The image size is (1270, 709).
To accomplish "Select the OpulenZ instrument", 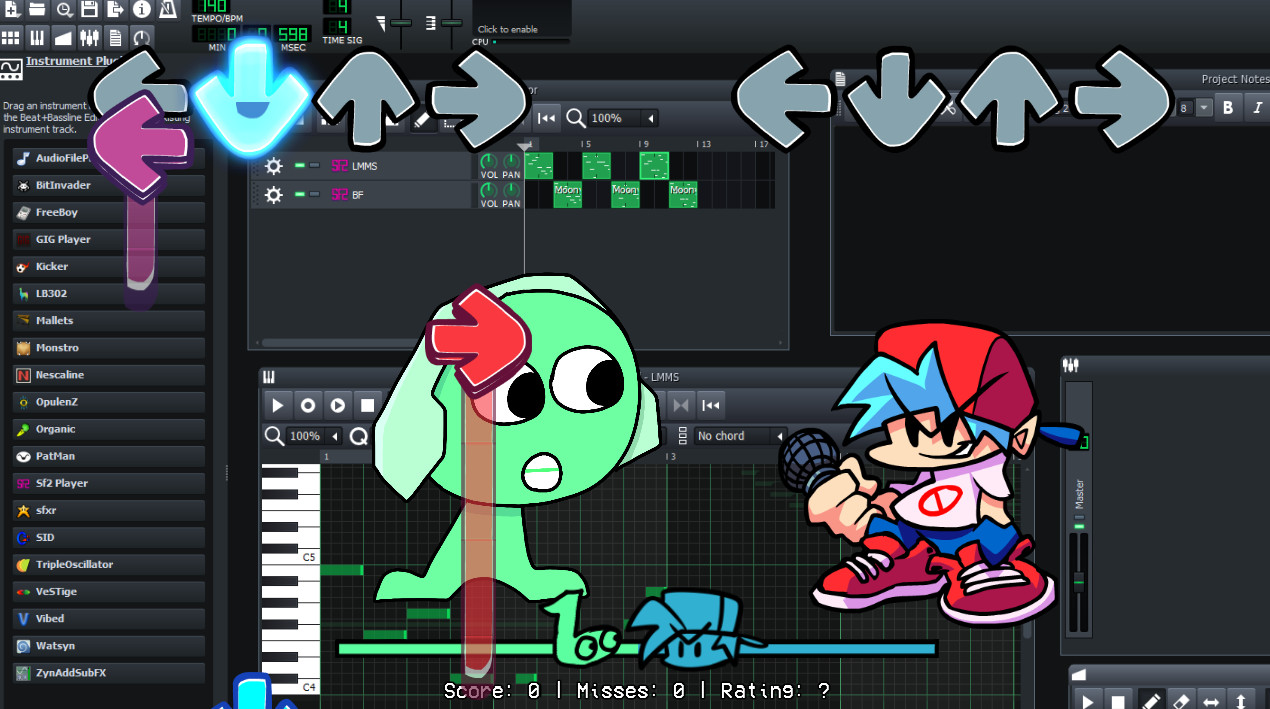I will coord(109,401).
